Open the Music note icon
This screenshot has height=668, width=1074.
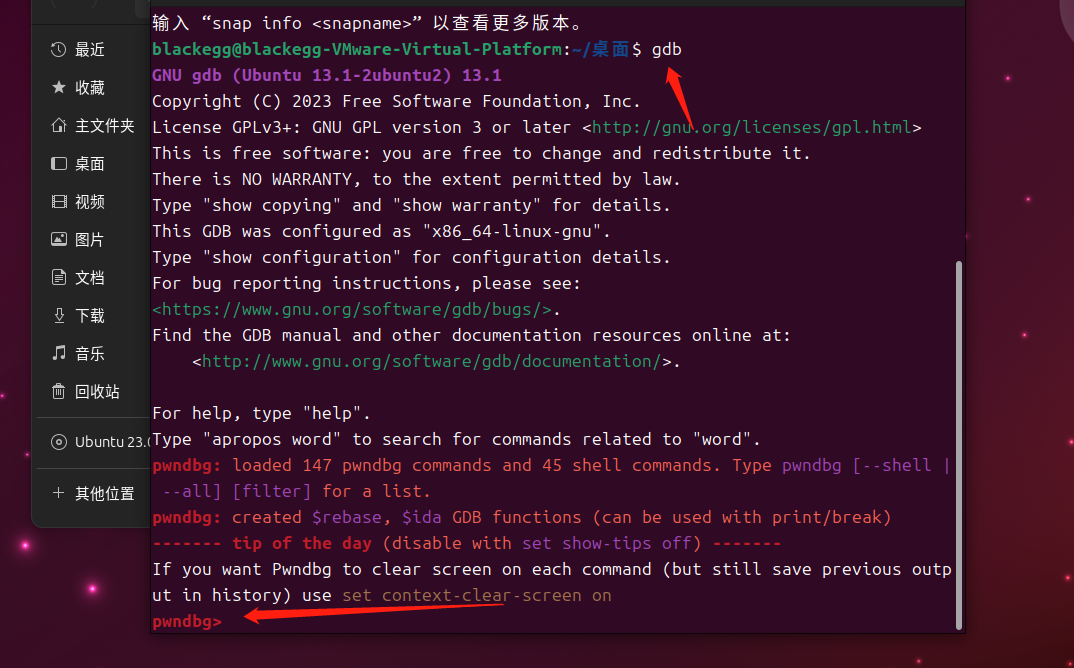click(x=59, y=353)
